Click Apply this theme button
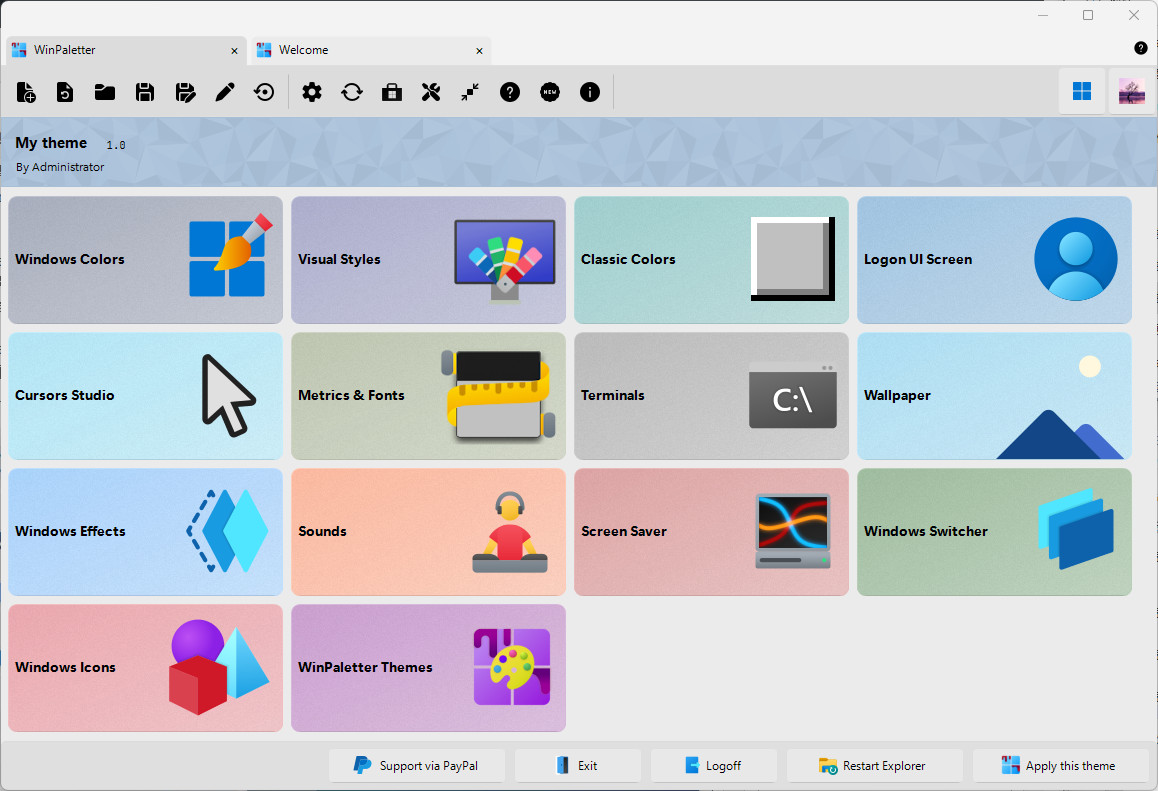This screenshot has width=1158, height=791. coord(1061,766)
